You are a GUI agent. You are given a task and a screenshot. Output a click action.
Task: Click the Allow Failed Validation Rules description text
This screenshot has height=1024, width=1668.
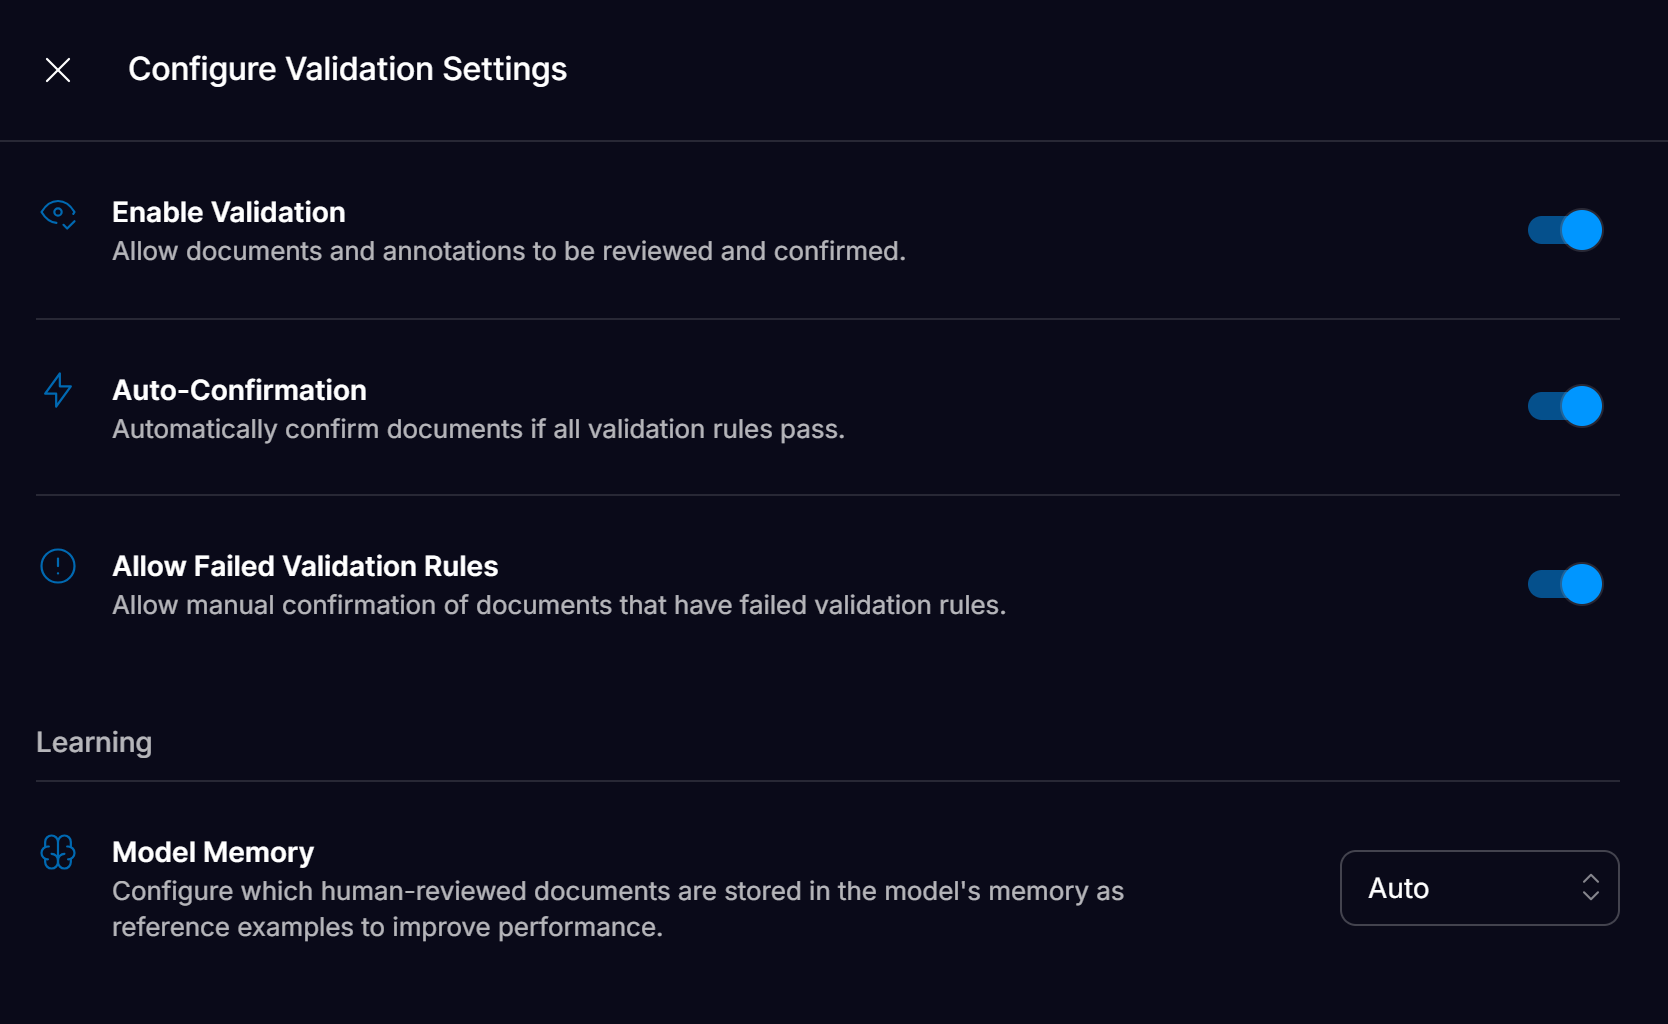coord(559,605)
